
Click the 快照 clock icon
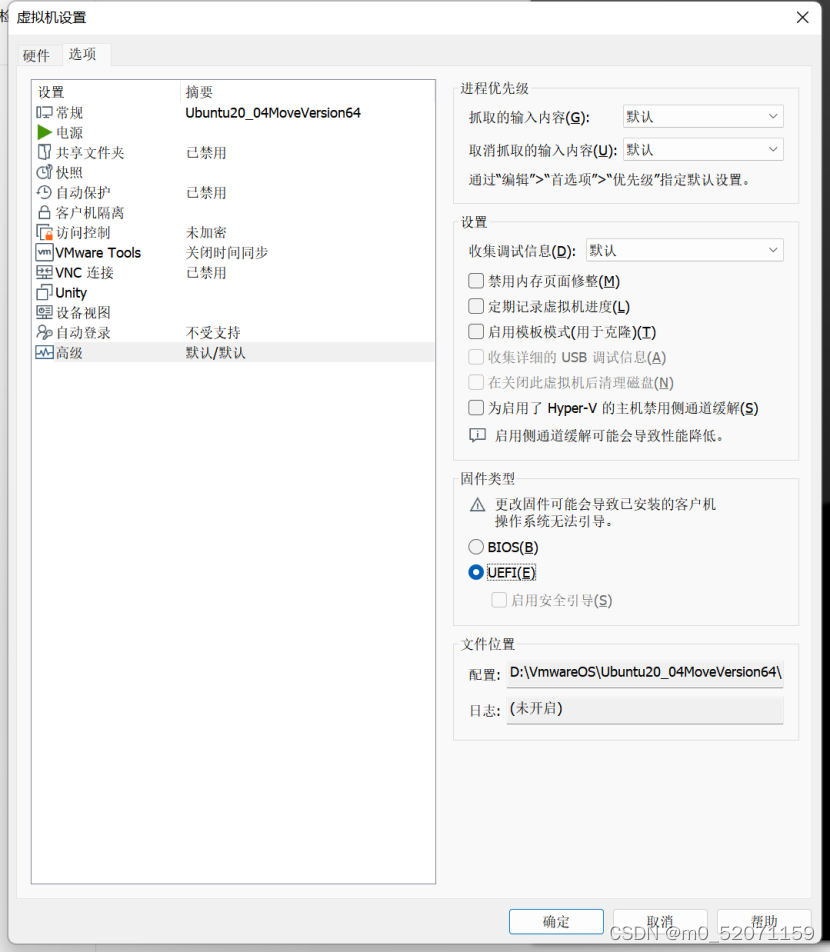[44, 172]
